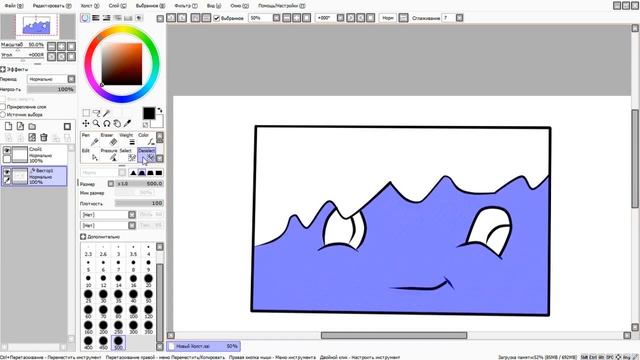This screenshot has width=640, height=360.
Task: Create a new layer folder
Action: [x=32, y=127]
